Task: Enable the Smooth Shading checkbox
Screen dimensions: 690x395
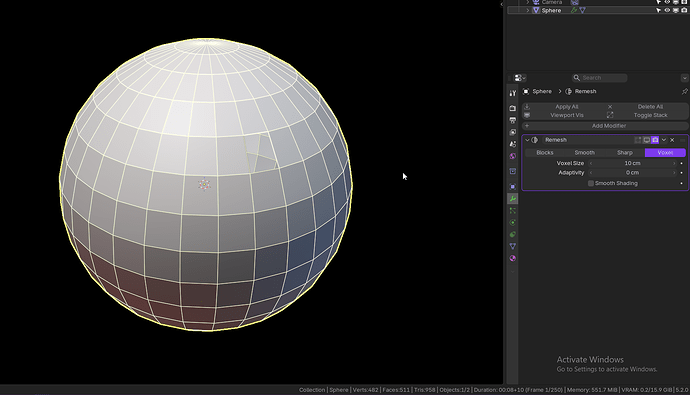Action: [591, 183]
